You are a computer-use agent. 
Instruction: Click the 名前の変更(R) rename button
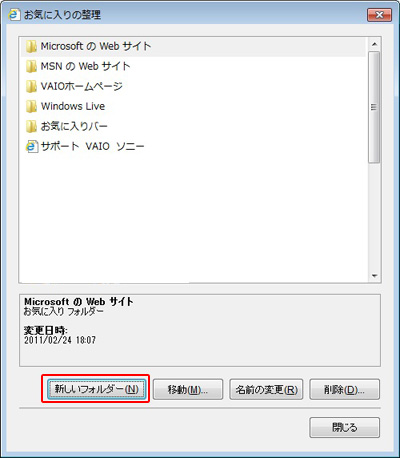266,389
